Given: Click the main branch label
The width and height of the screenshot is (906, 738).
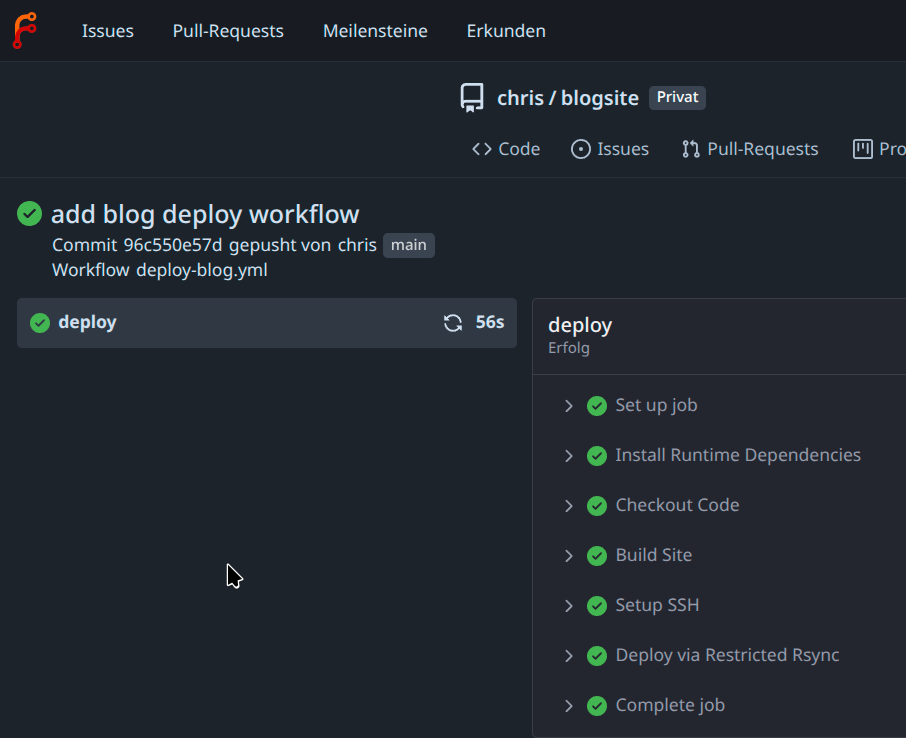Looking at the screenshot, I should tap(409, 245).
